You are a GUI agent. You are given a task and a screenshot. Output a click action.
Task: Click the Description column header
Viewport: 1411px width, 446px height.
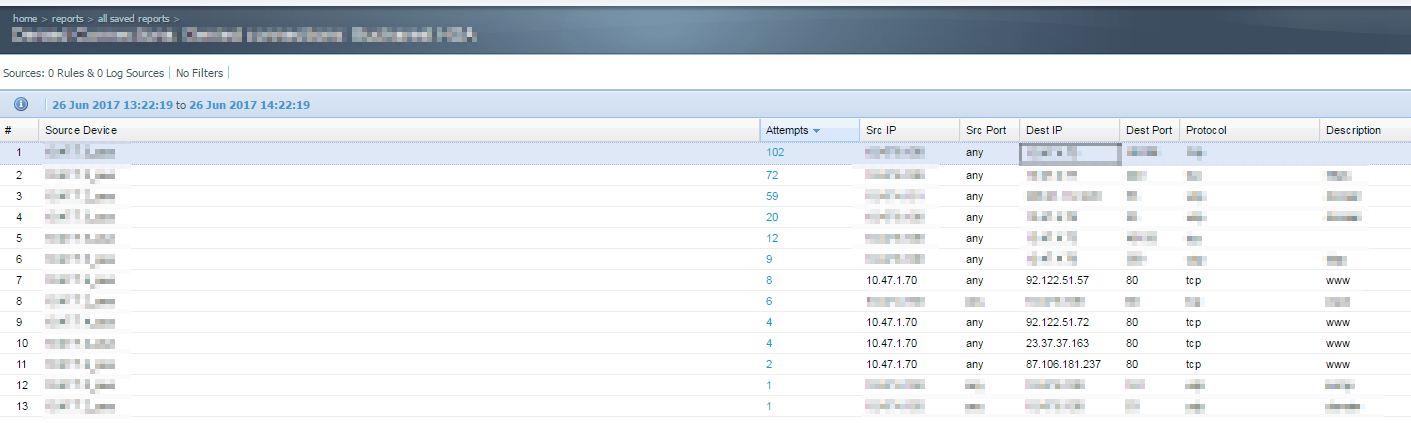[x=1353, y=131]
